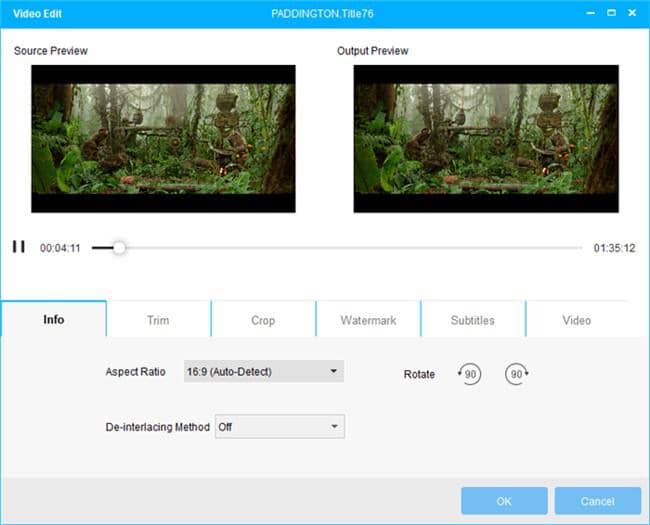
Task: Go to the Watermark tab
Action: click(368, 320)
